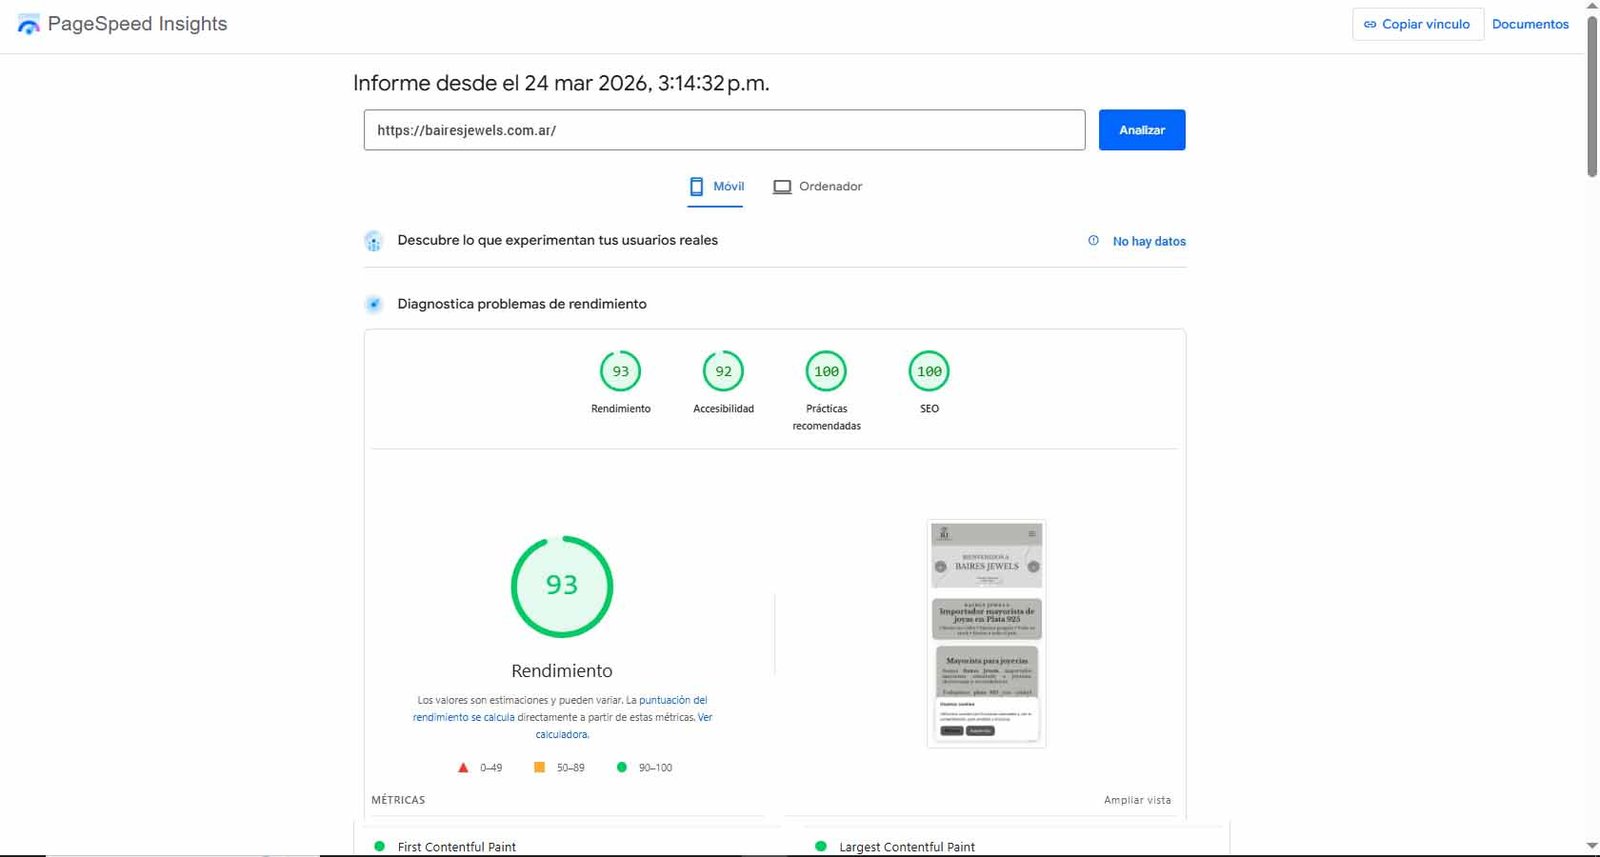The width and height of the screenshot is (1600, 857).
Task: Click the large 93 Rendimiento gauge
Action: [x=561, y=586]
